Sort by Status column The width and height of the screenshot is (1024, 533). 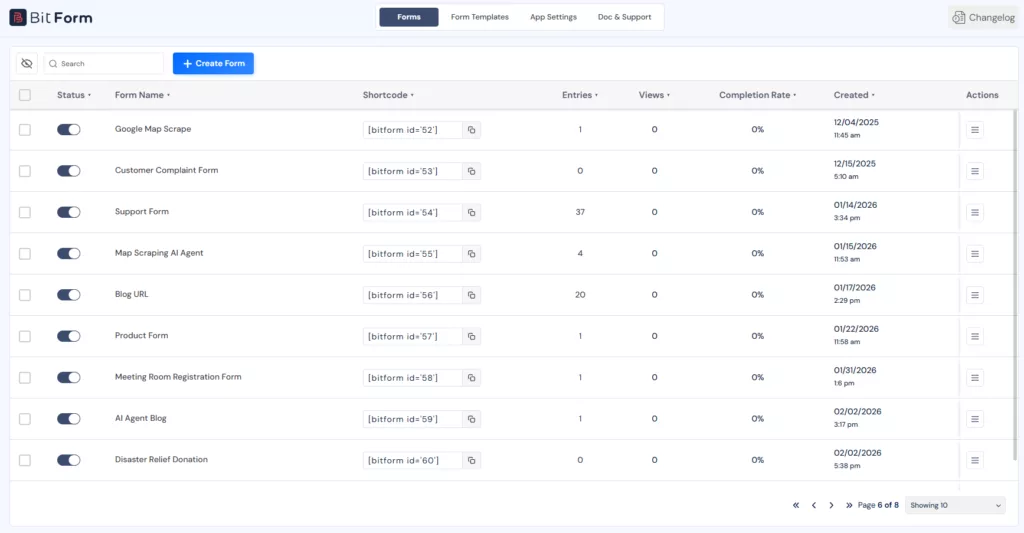click(x=73, y=95)
